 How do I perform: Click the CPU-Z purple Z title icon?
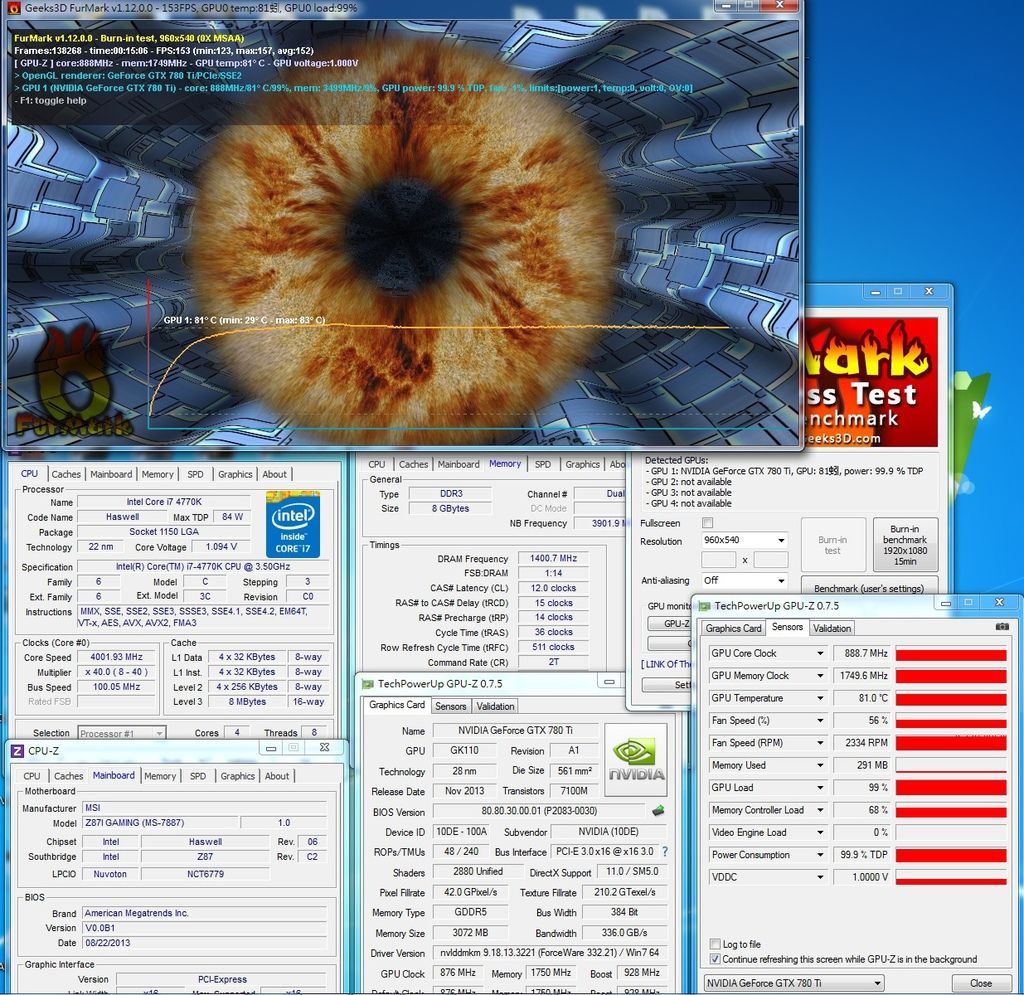click(18, 751)
